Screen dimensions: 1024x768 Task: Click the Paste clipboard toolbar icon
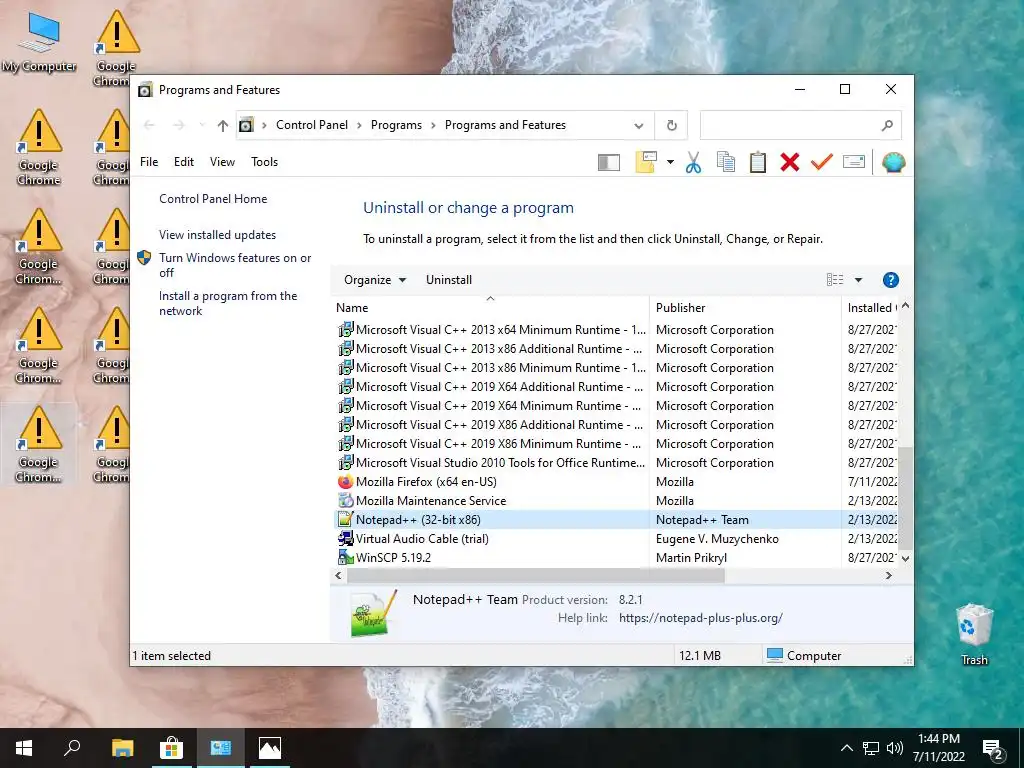point(758,162)
